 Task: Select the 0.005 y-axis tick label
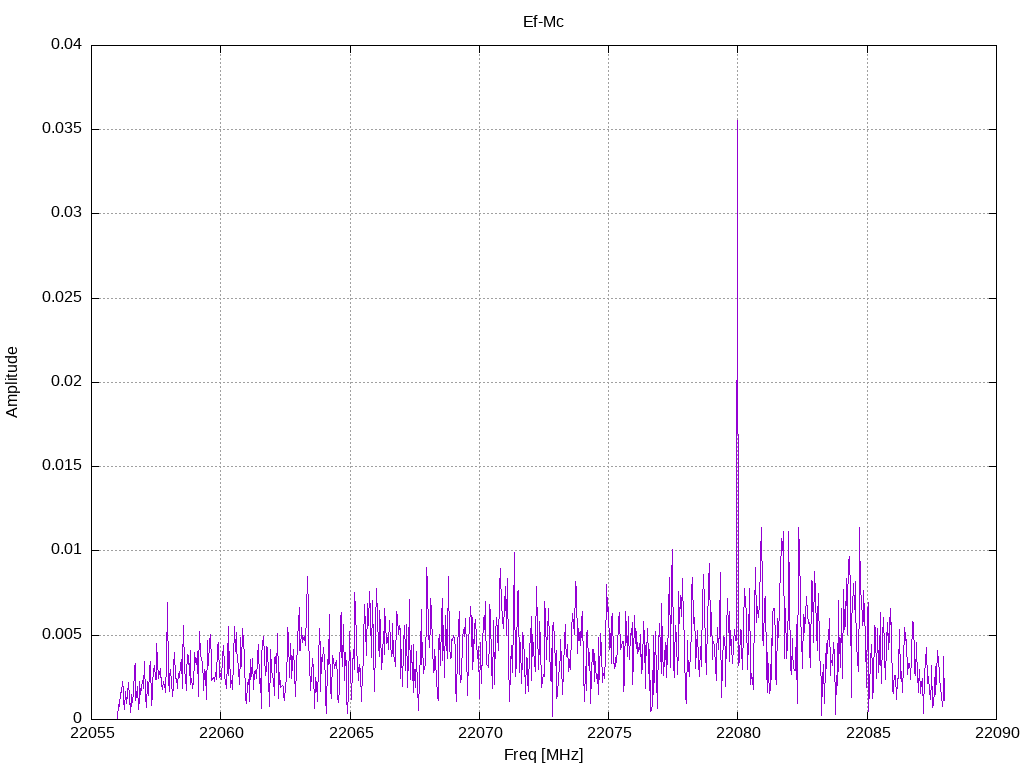click(62, 635)
